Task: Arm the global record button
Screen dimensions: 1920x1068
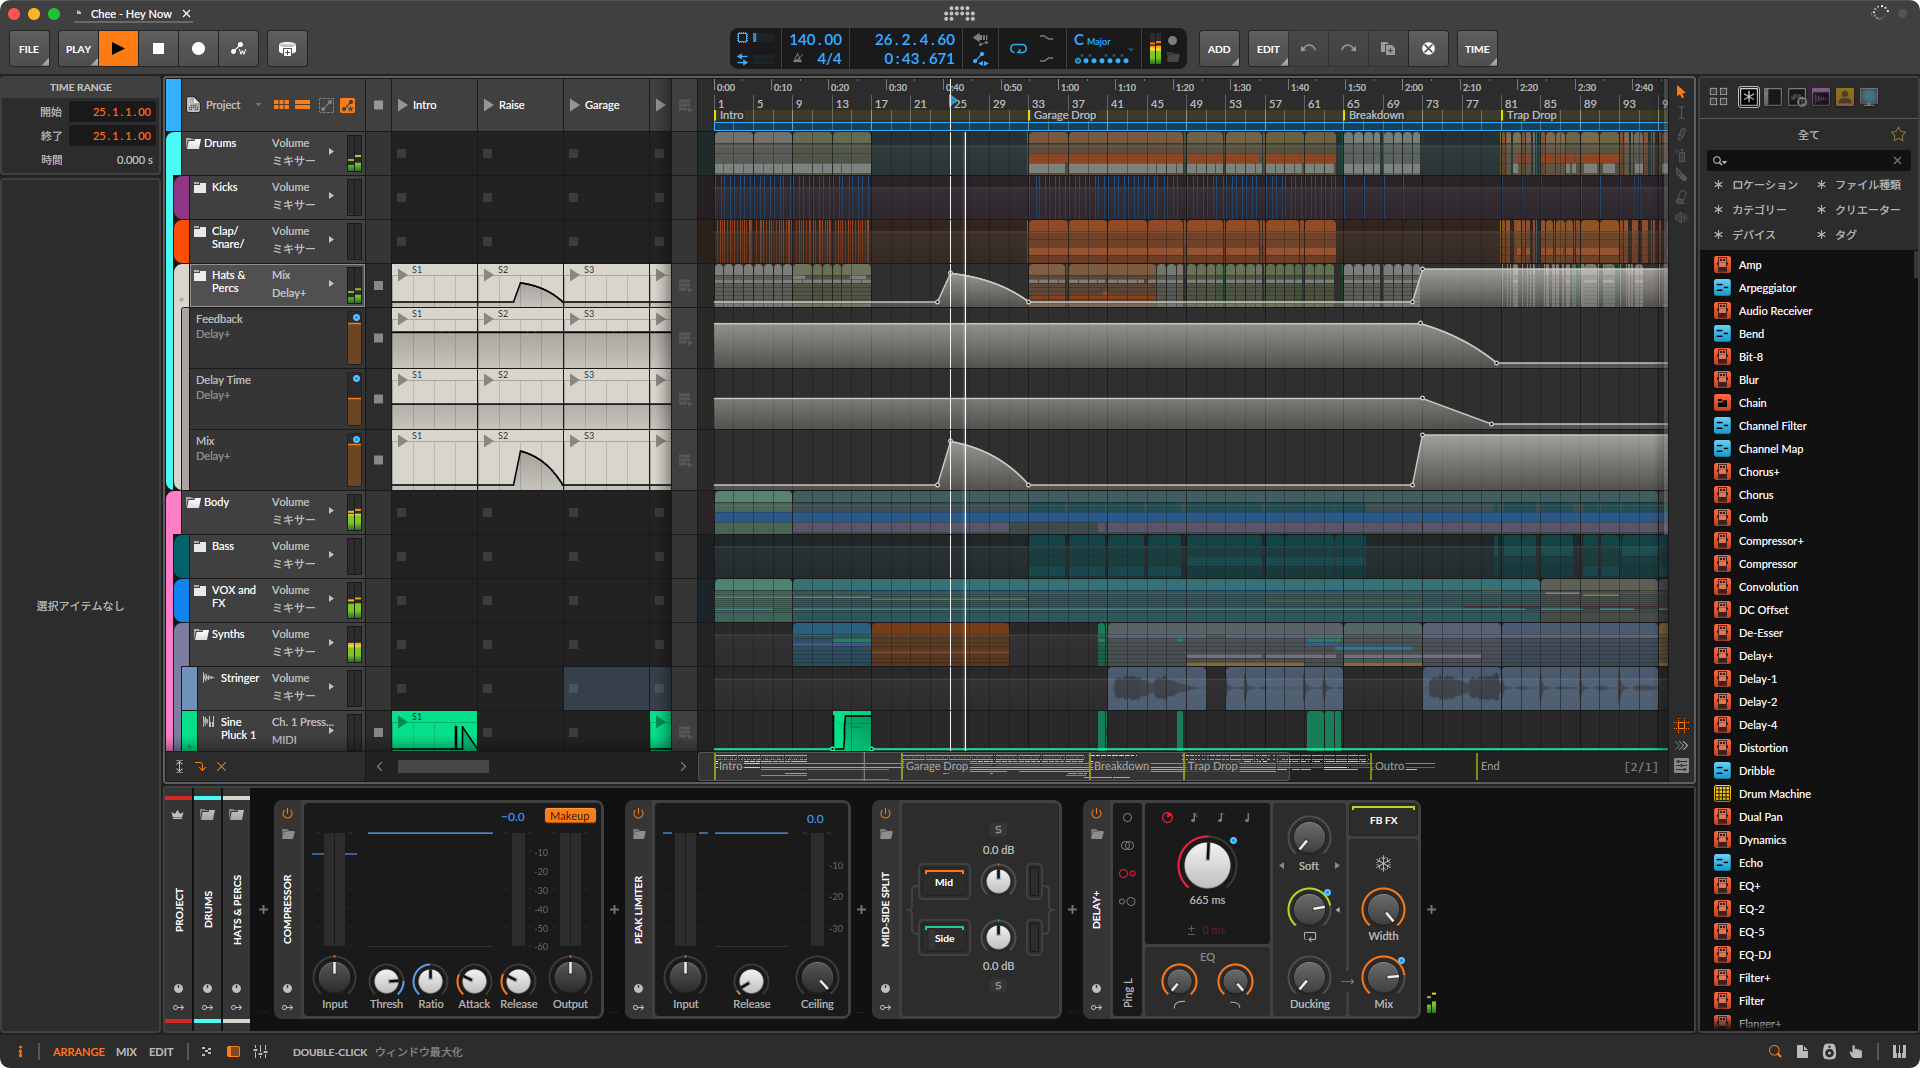Action: tap(198, 49)
